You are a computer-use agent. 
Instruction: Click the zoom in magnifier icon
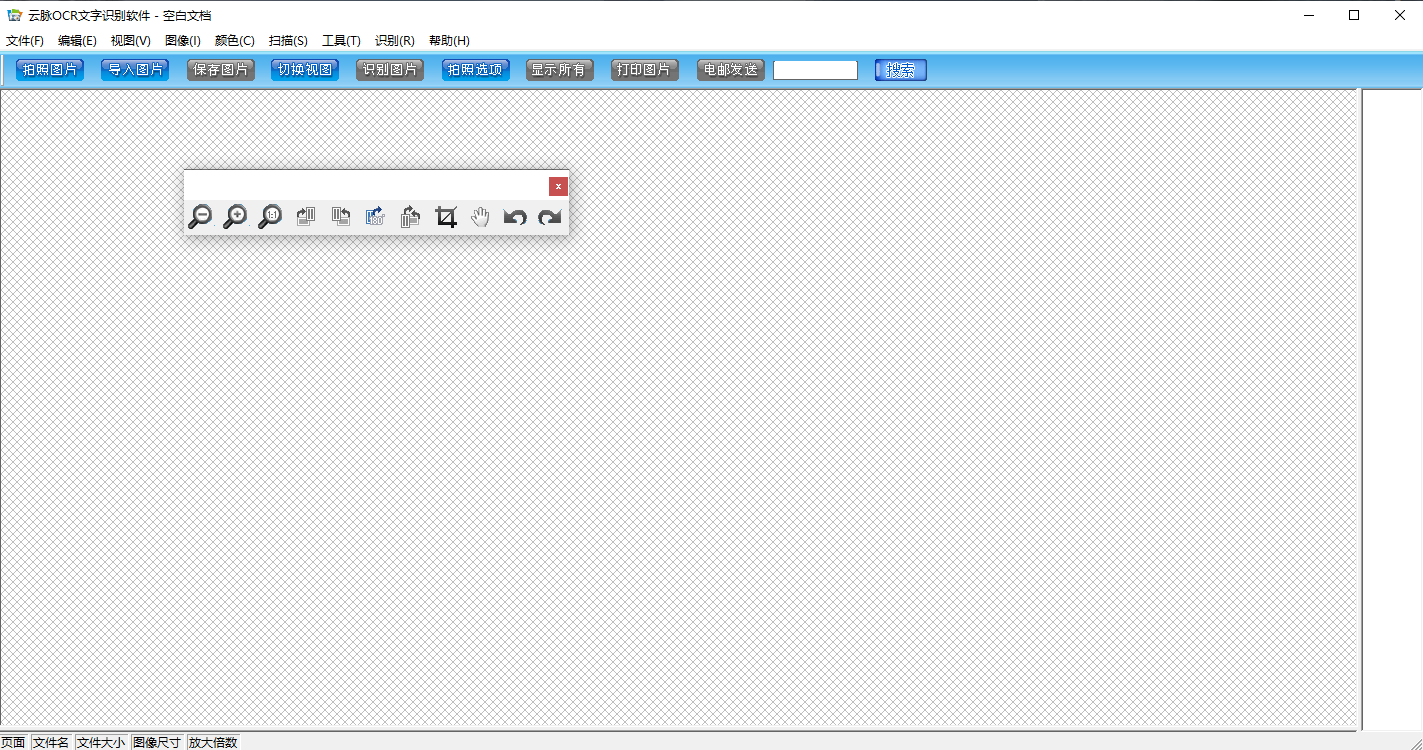pyautogui.click(x=235, y=217)
